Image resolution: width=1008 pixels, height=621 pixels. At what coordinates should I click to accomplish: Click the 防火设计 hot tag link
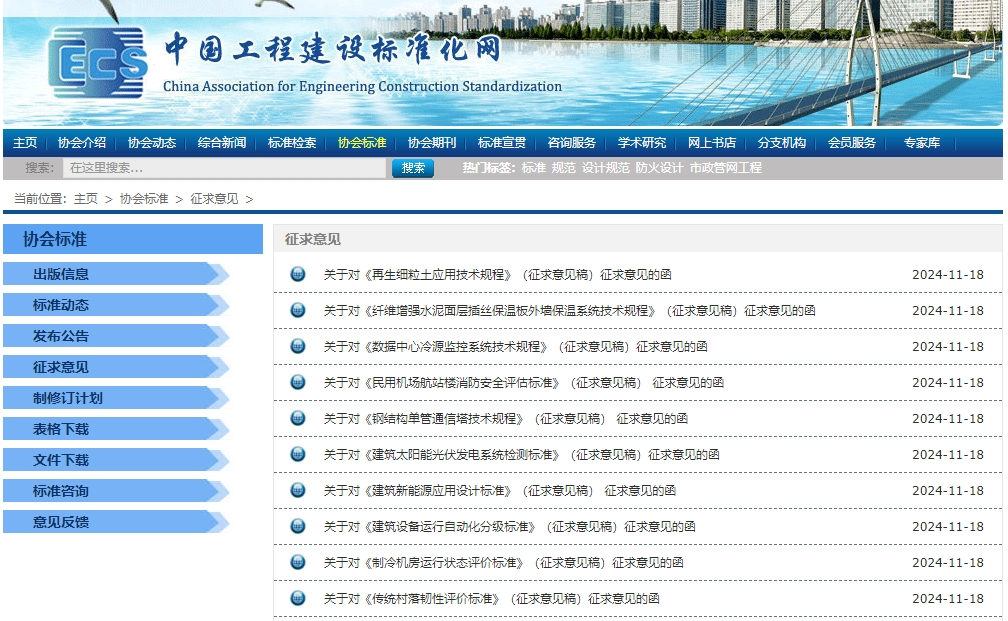[659, 168]
